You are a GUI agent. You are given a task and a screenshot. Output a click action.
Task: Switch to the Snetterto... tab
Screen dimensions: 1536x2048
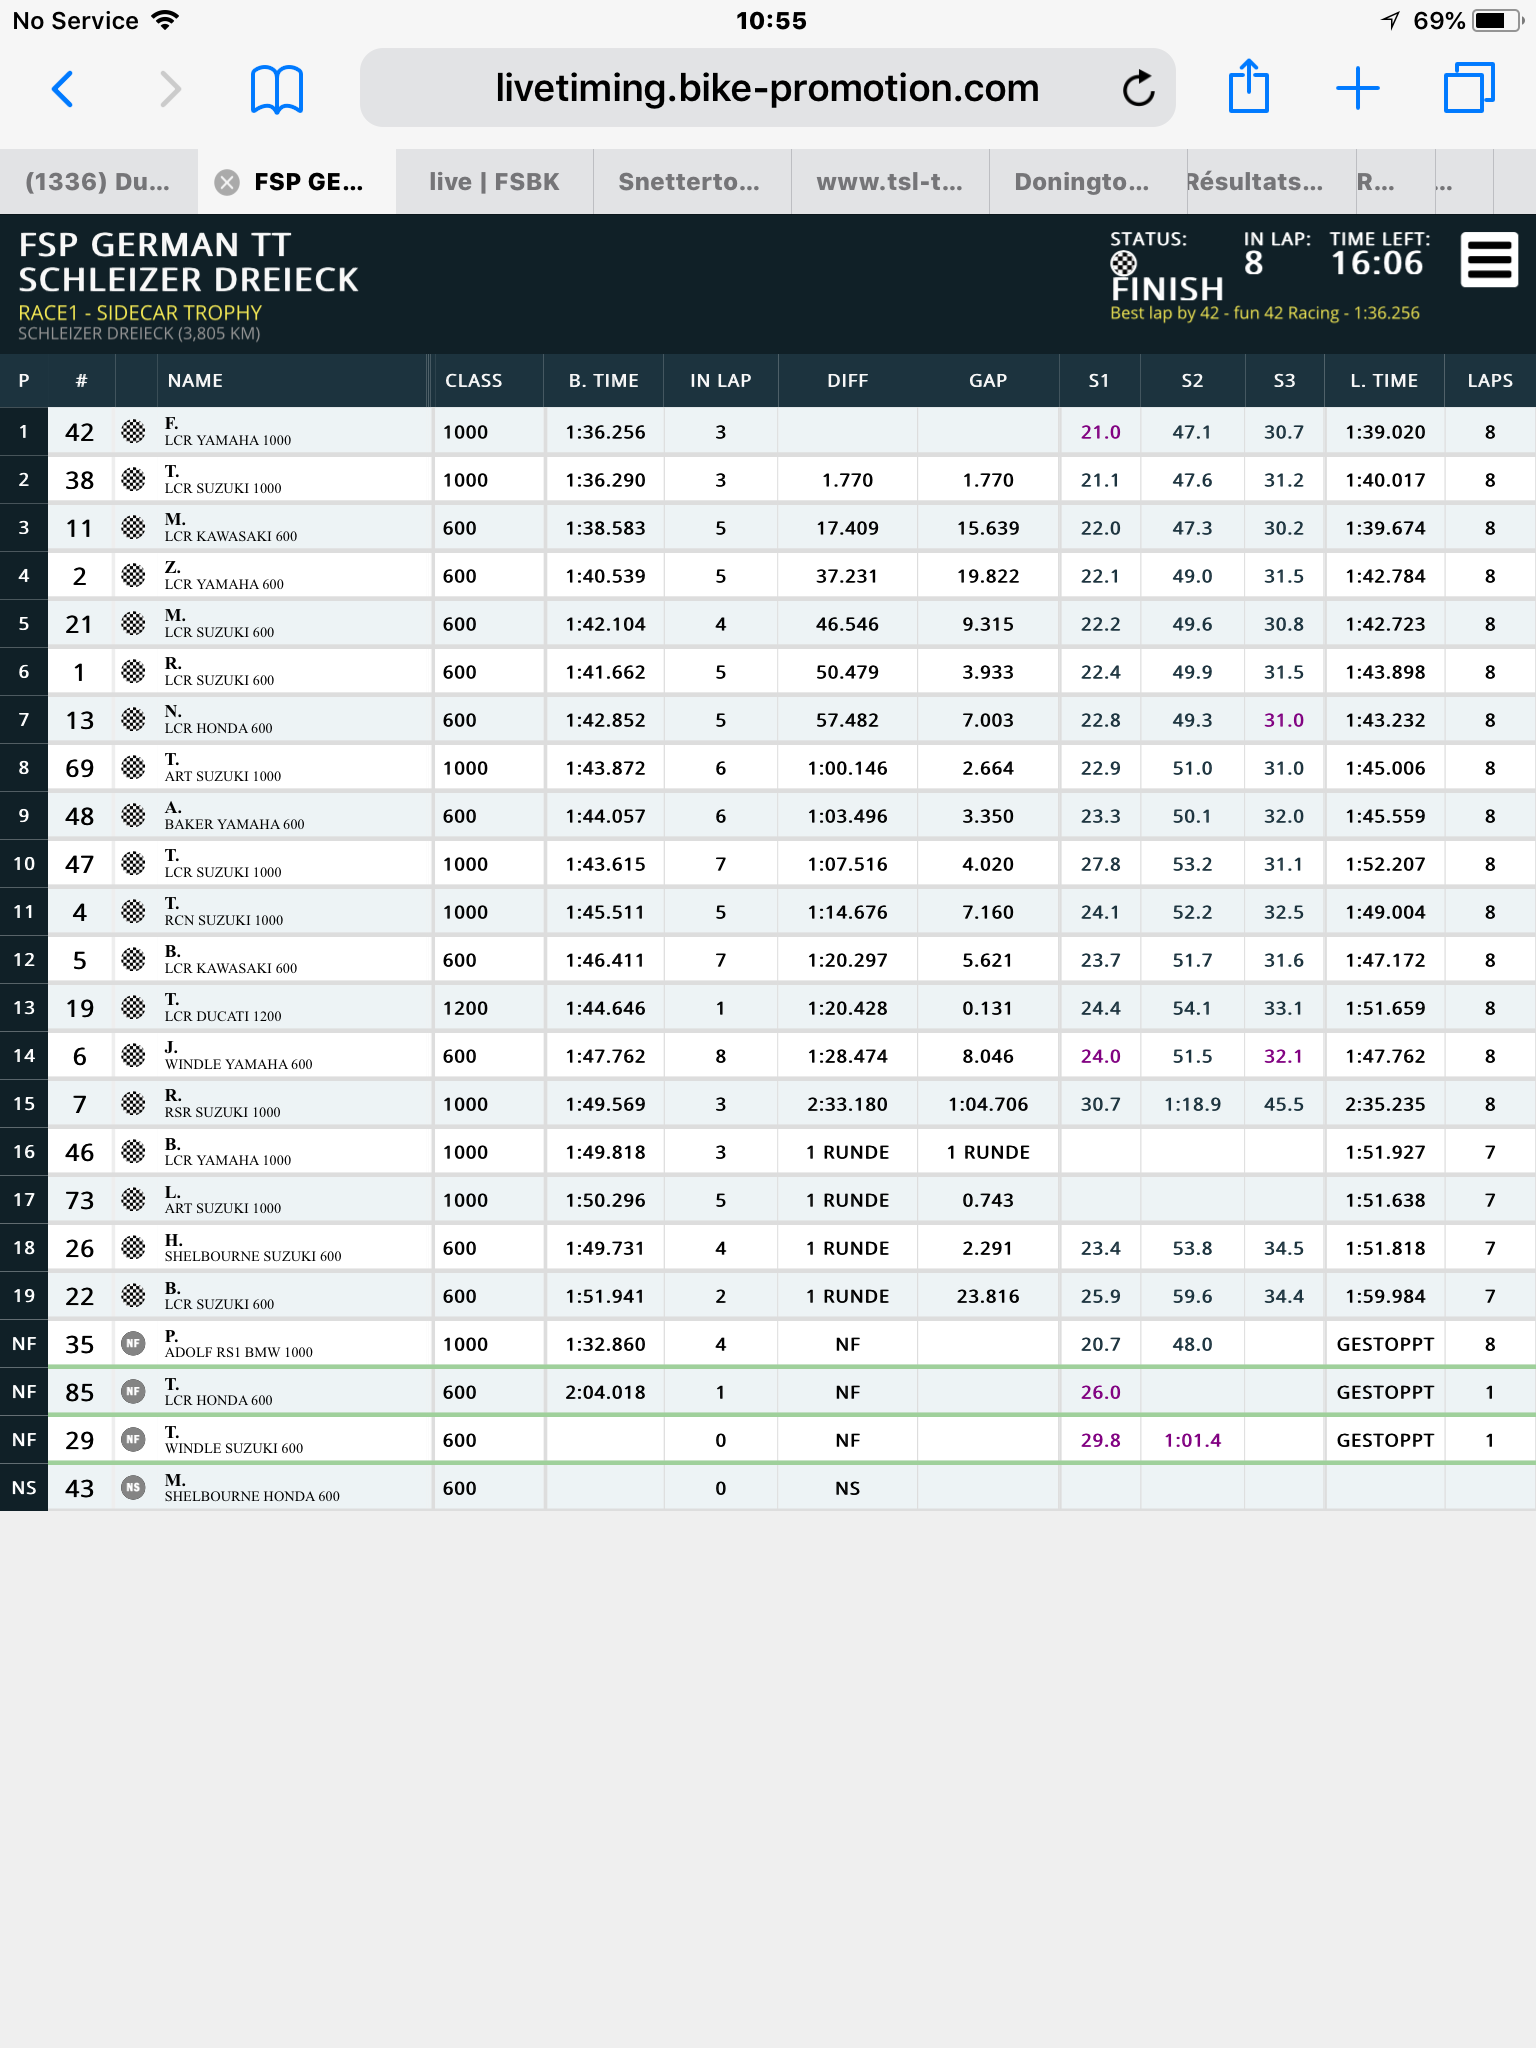click(x=690, y=182)
